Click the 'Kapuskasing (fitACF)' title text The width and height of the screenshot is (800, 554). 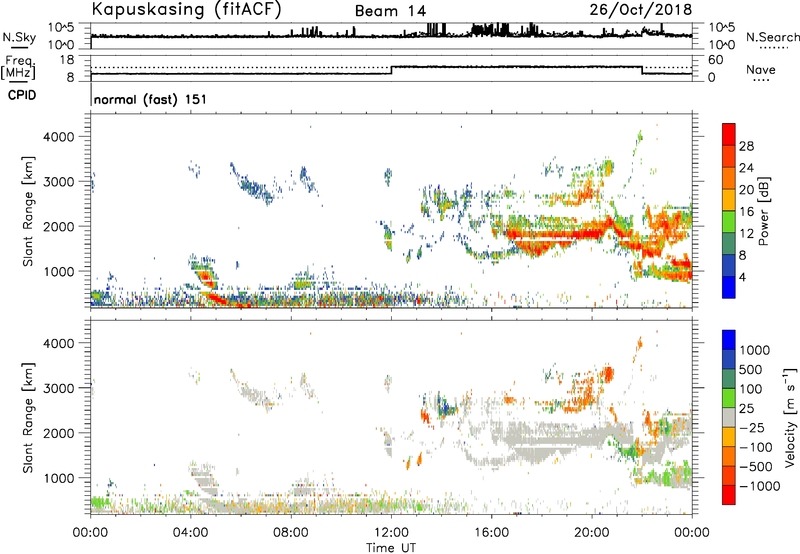click(186, 9)
